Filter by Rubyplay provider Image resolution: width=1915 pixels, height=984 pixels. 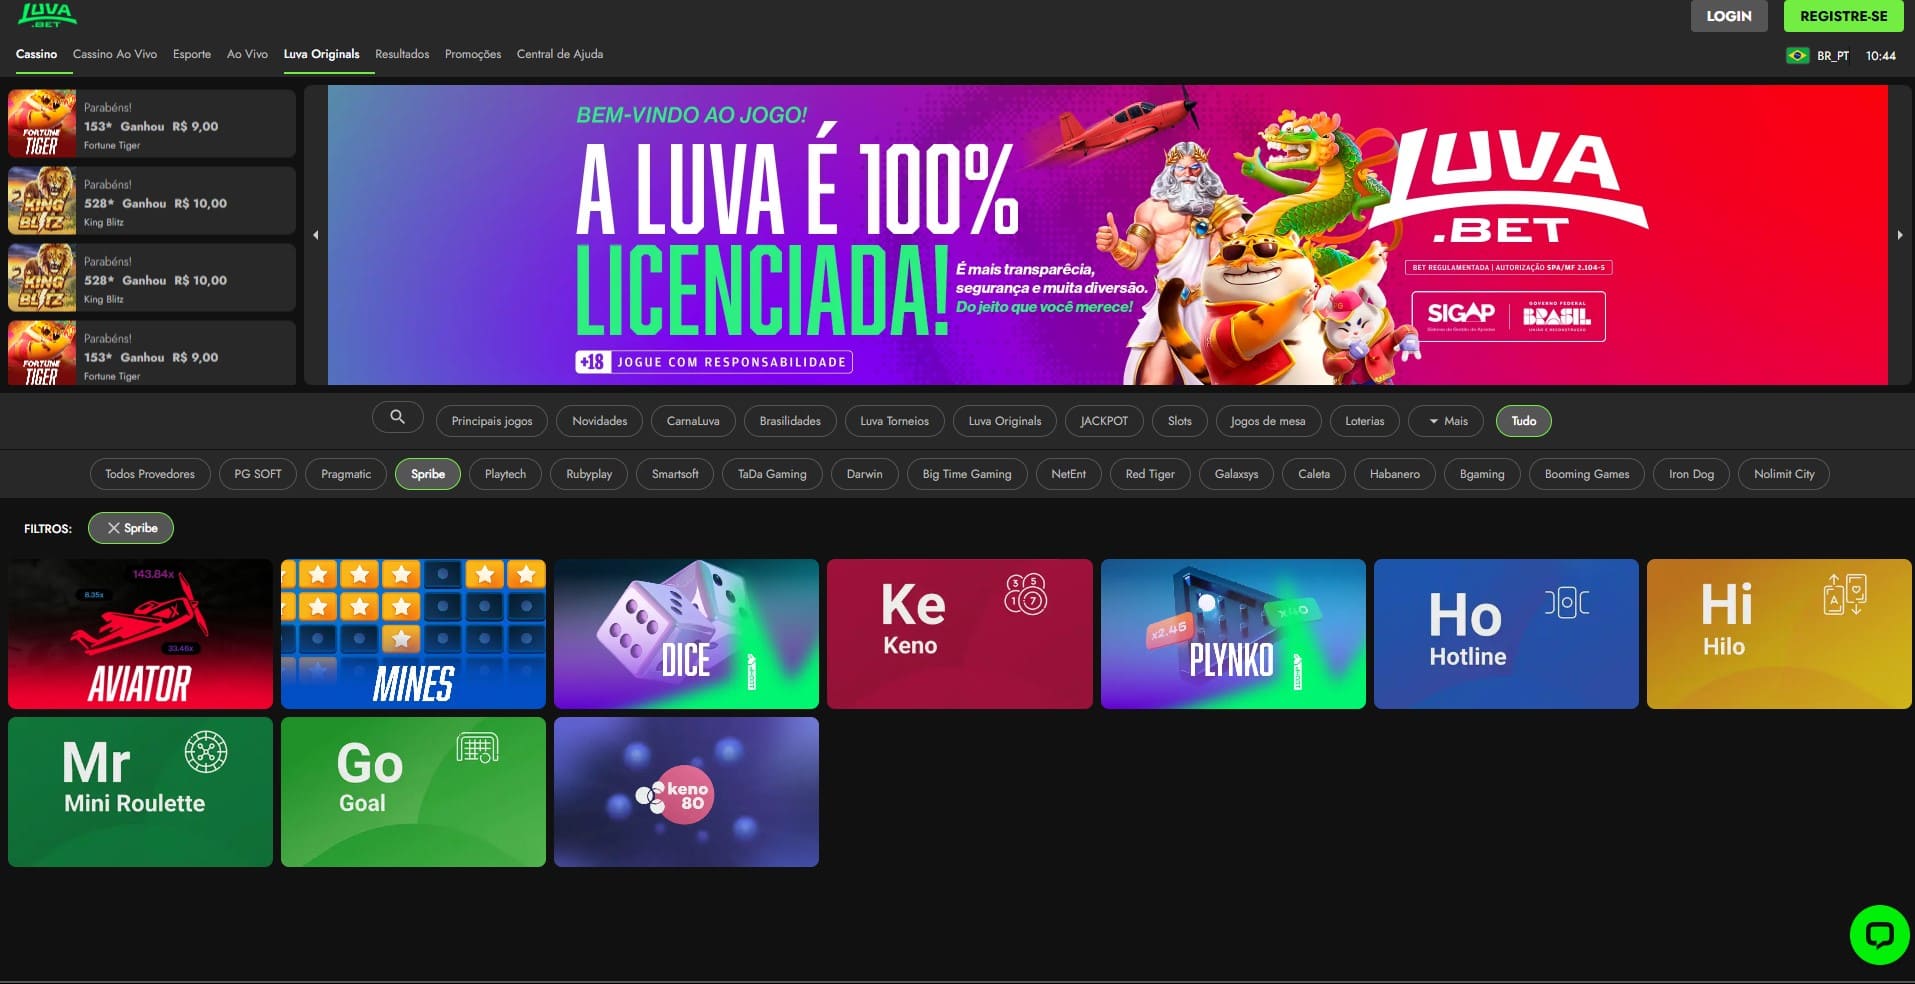click(589, 474)
